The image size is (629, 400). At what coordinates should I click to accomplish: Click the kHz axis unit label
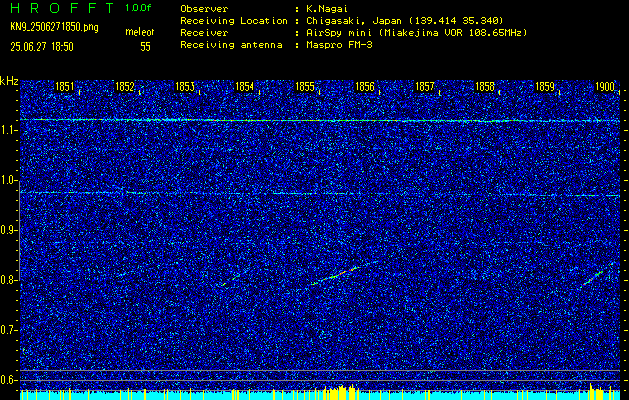coord(9,81)
